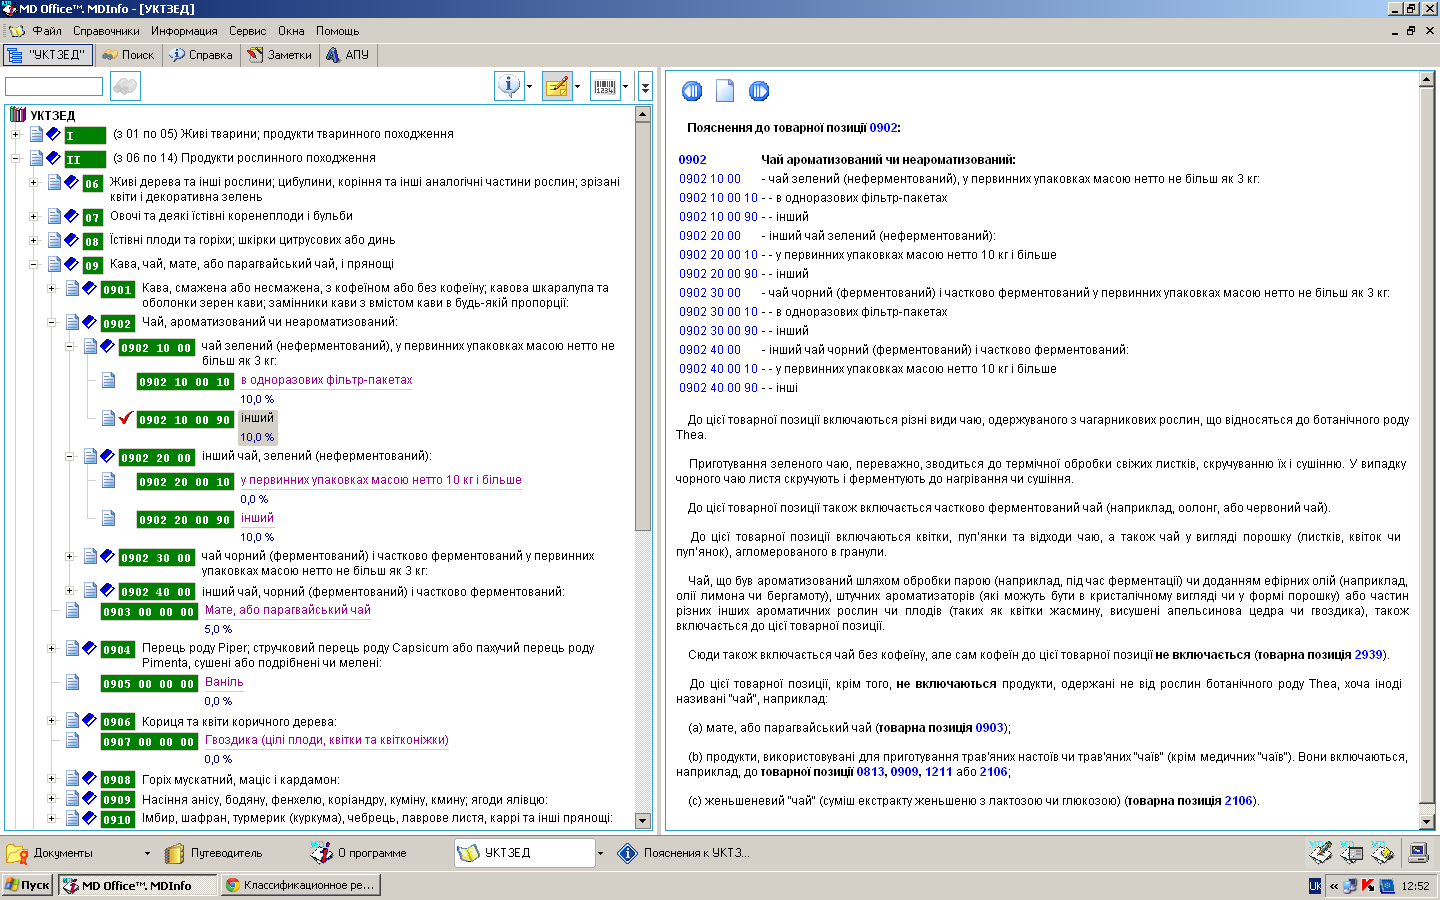Open the info balloon toolbar button
This screenshot has height=900, width=1440.
tap(510, 86)
